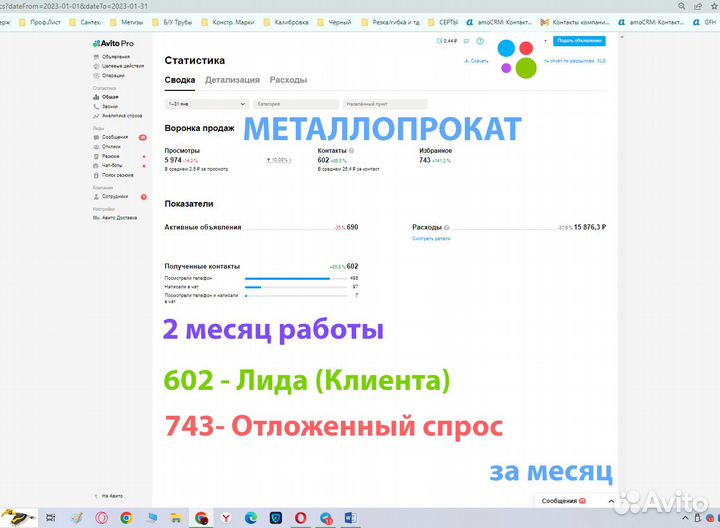This screenshot has width=720, height=528.
Task: Click the info icon next to Контакты
Action: pos(351,151)
